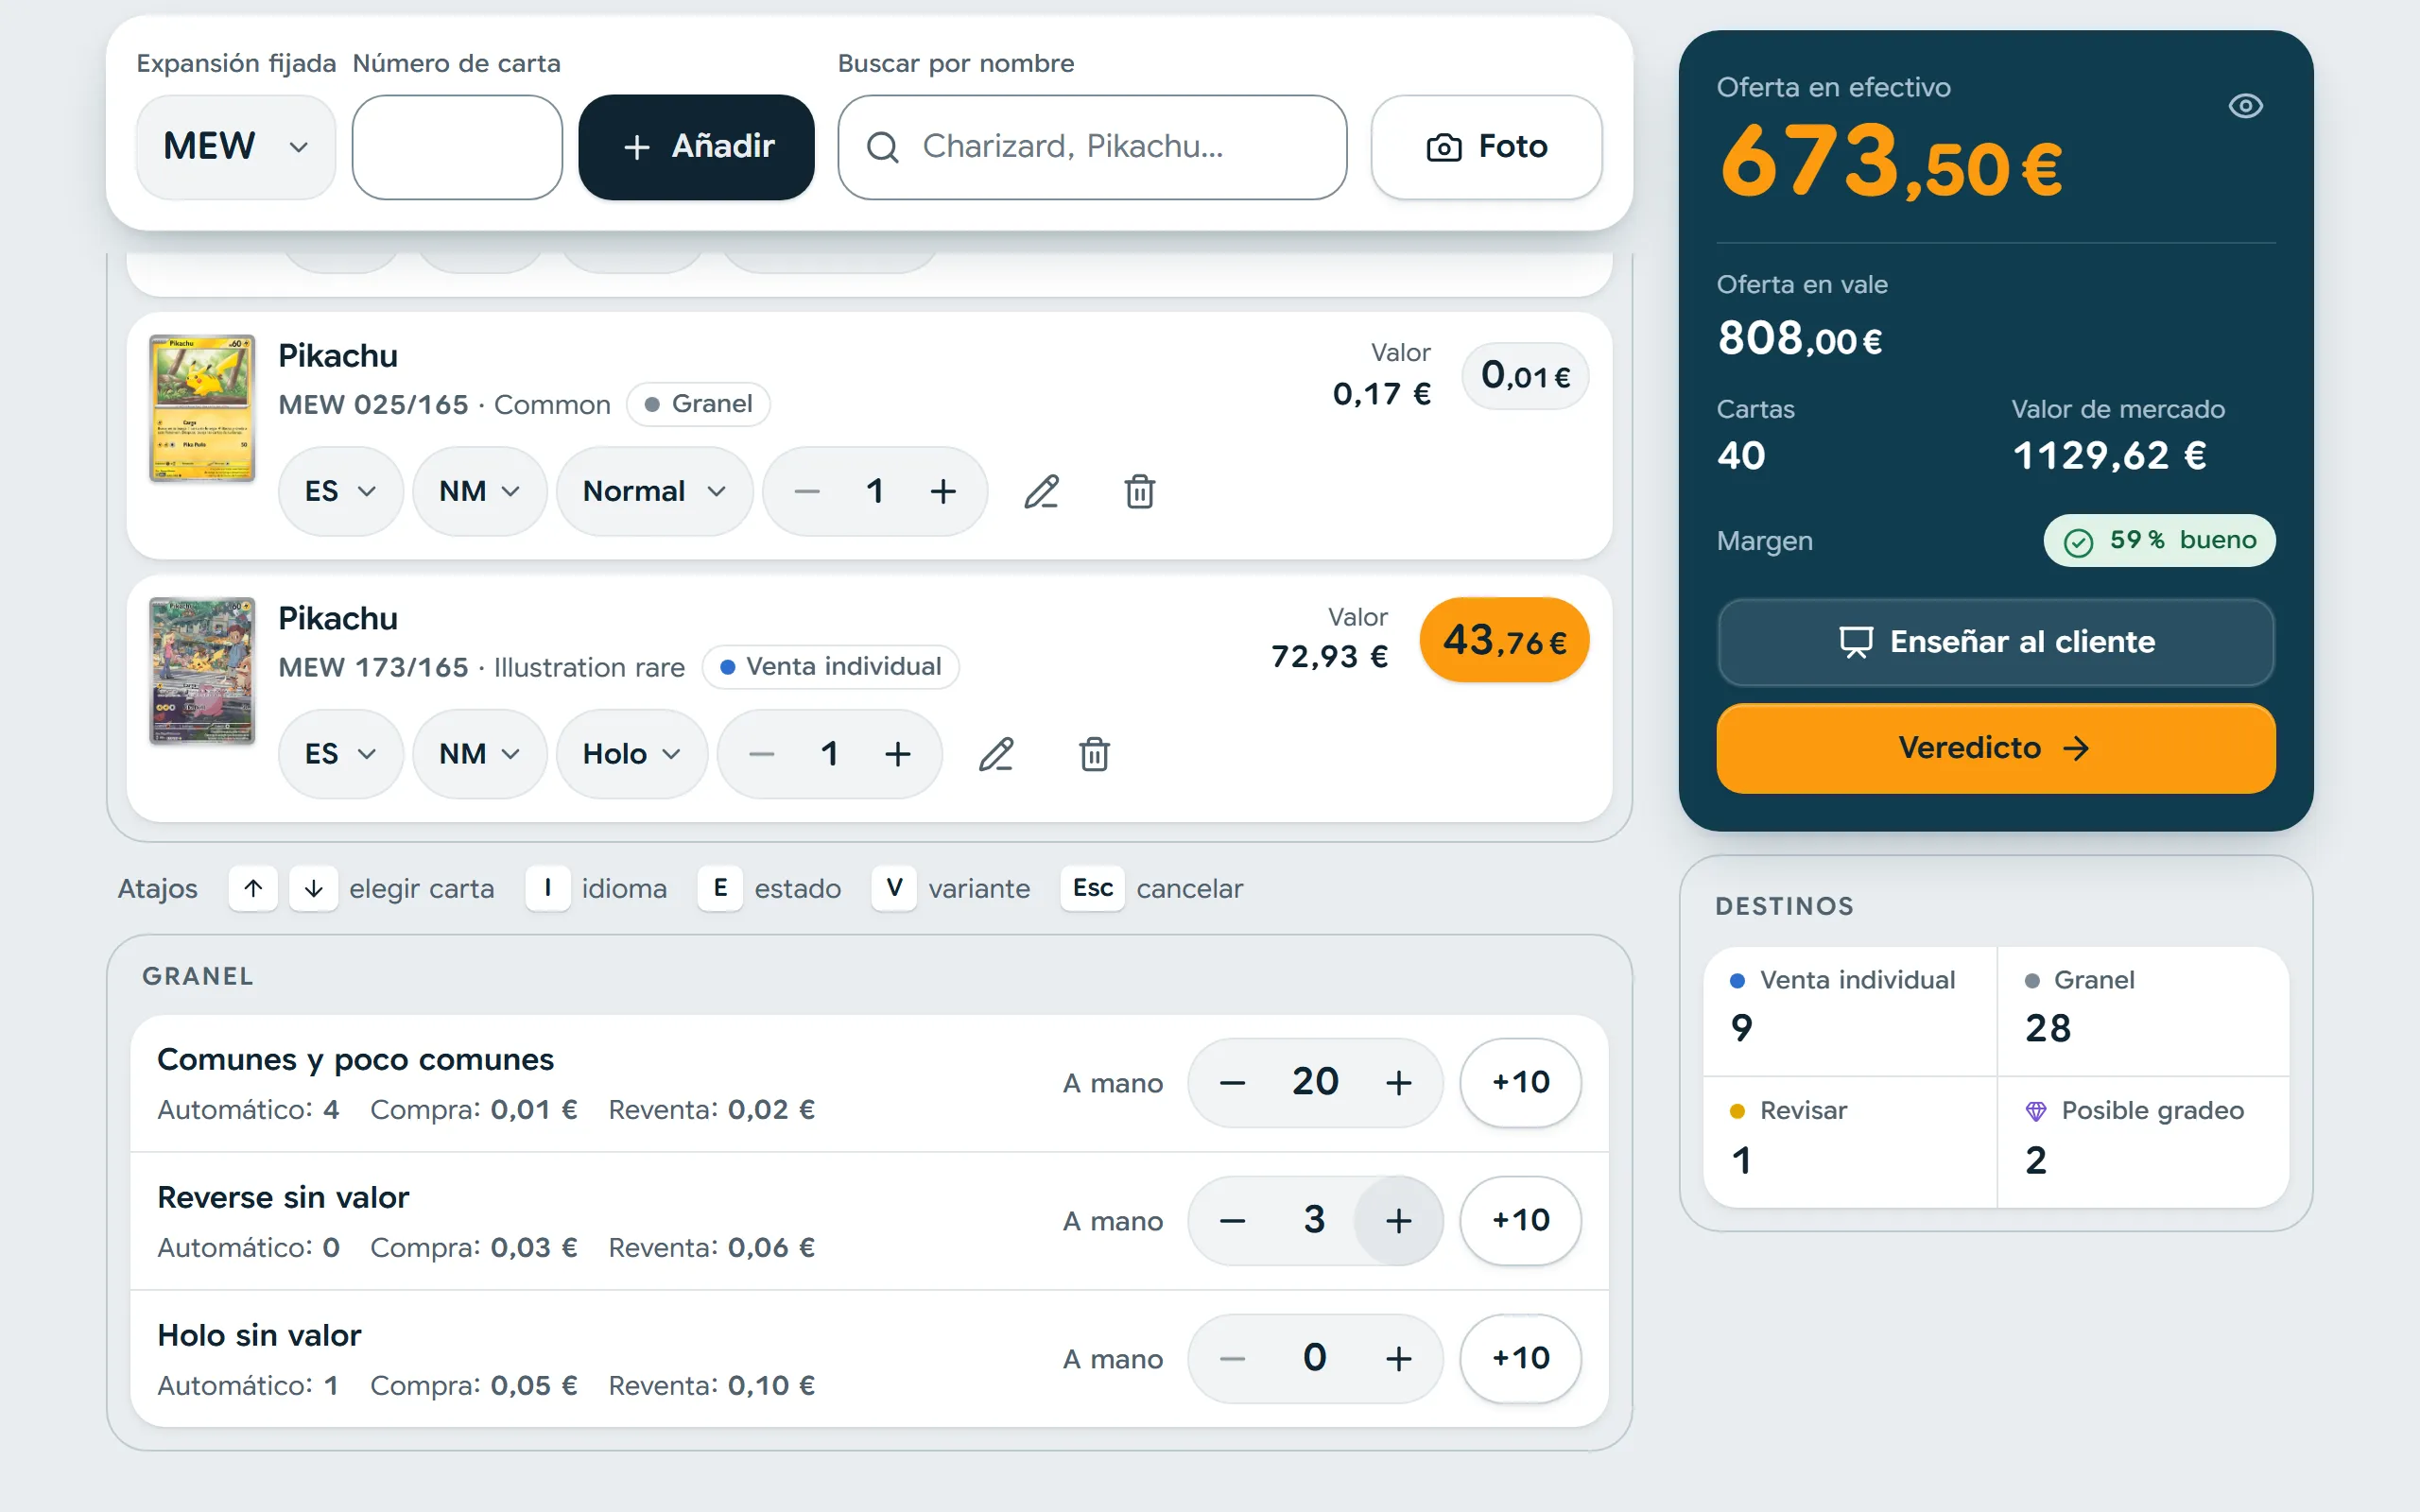
Task: Edit the Pikachu MEW 025/165 card
Action: click(x=1041, y=491)
